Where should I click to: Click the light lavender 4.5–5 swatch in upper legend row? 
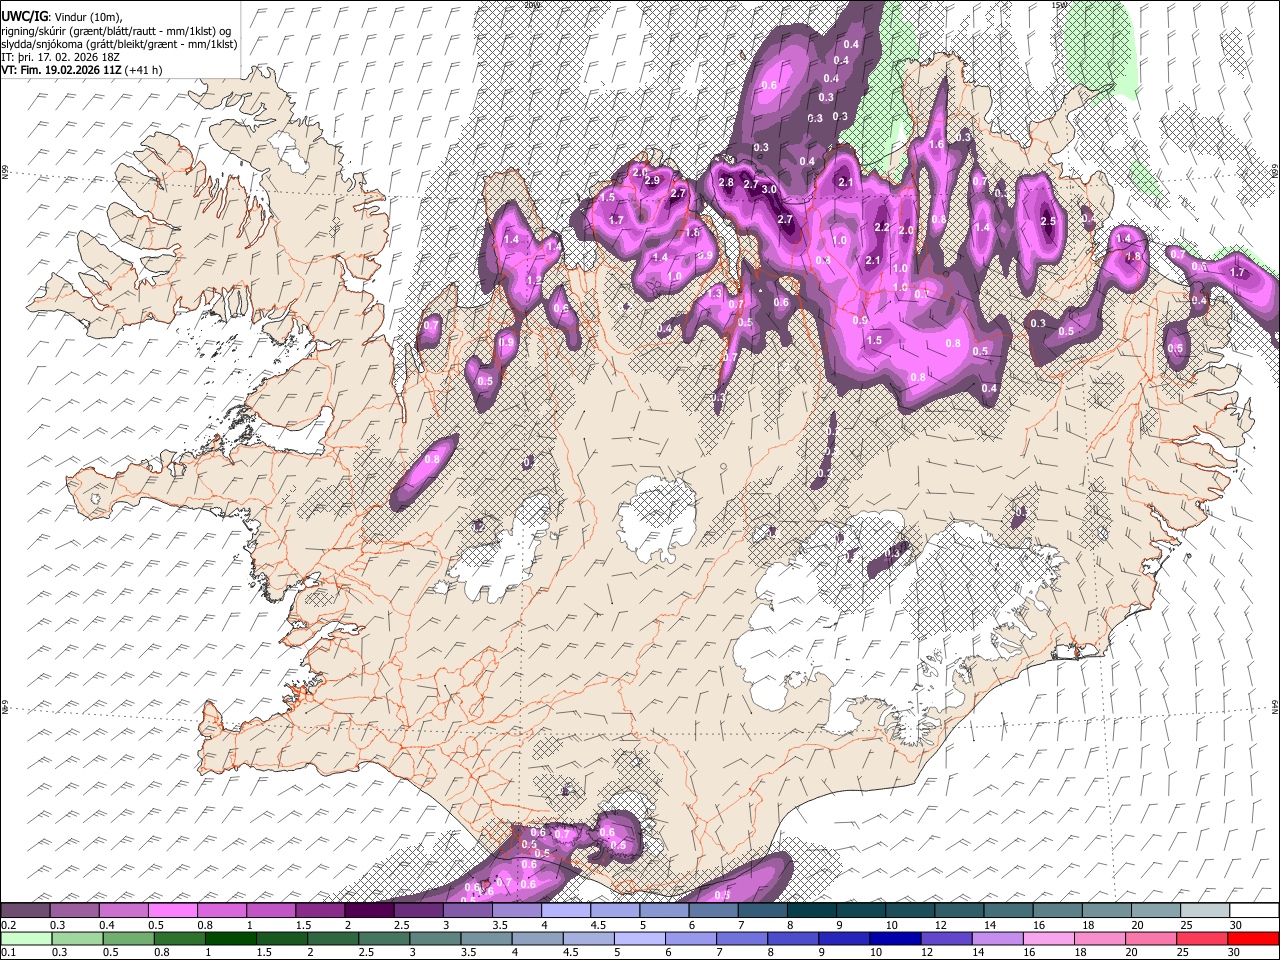(614, 910)
